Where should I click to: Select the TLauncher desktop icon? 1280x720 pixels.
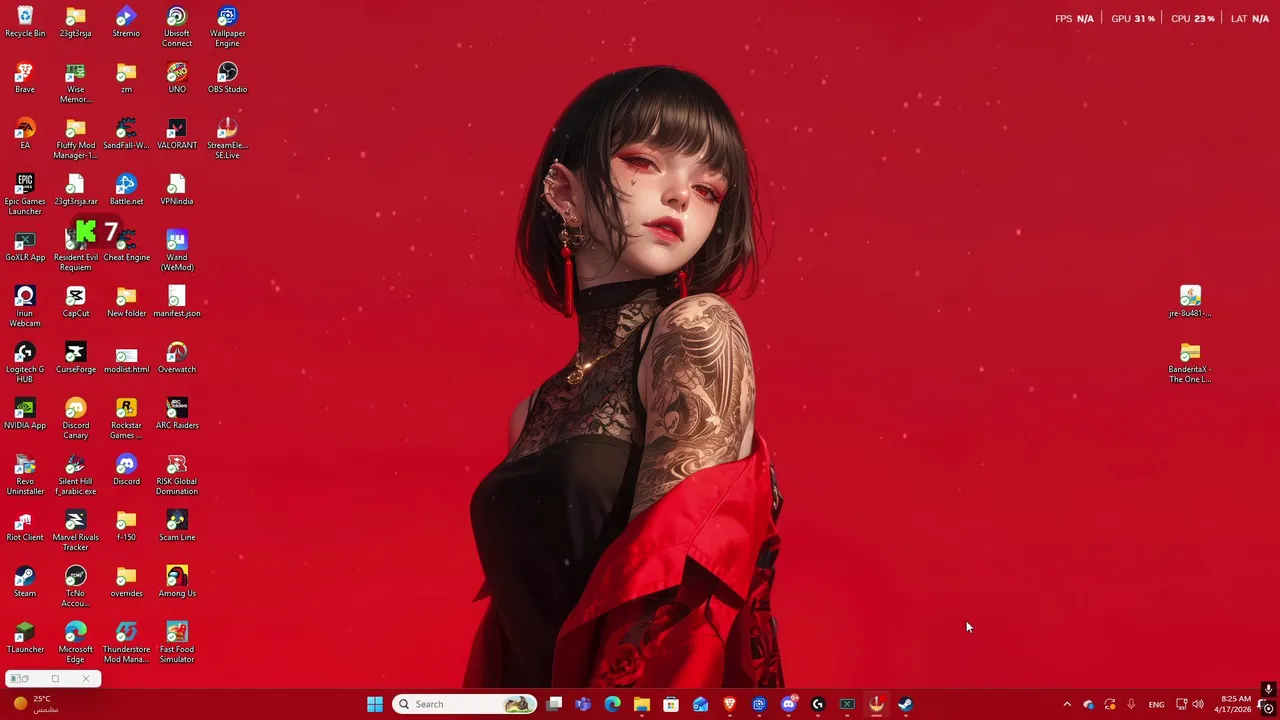tap(25, 638)
